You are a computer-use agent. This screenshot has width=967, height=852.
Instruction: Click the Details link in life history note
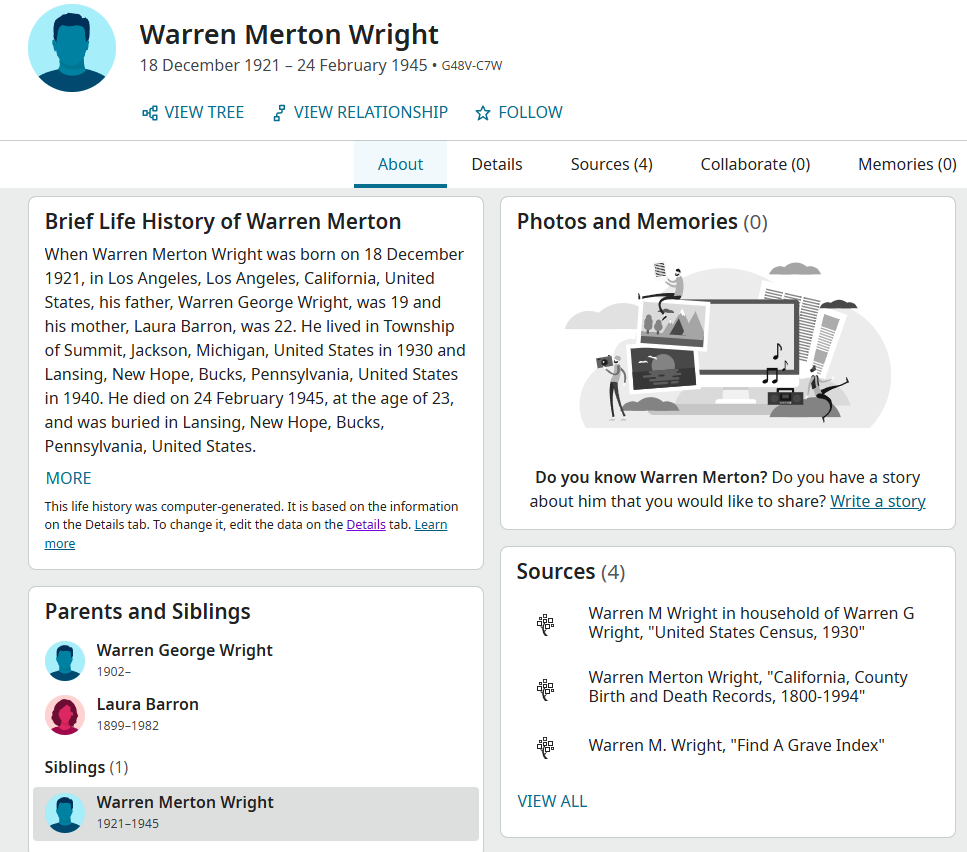(366, 525)
